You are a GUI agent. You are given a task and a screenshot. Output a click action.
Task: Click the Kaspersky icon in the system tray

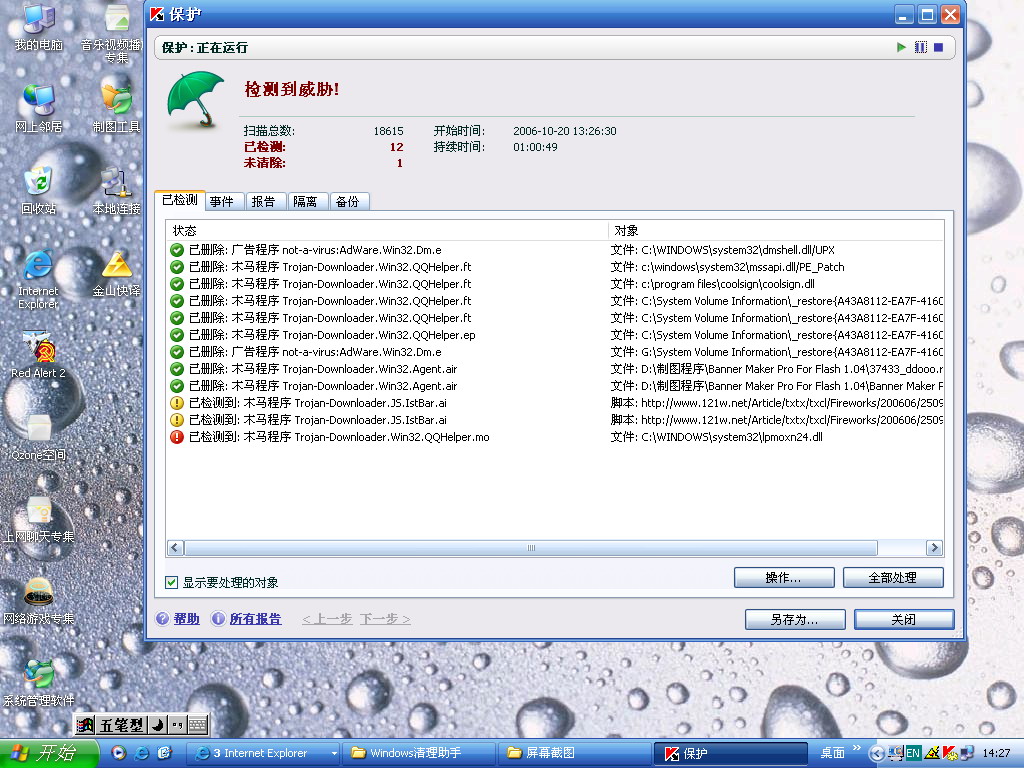click(949, 753)
